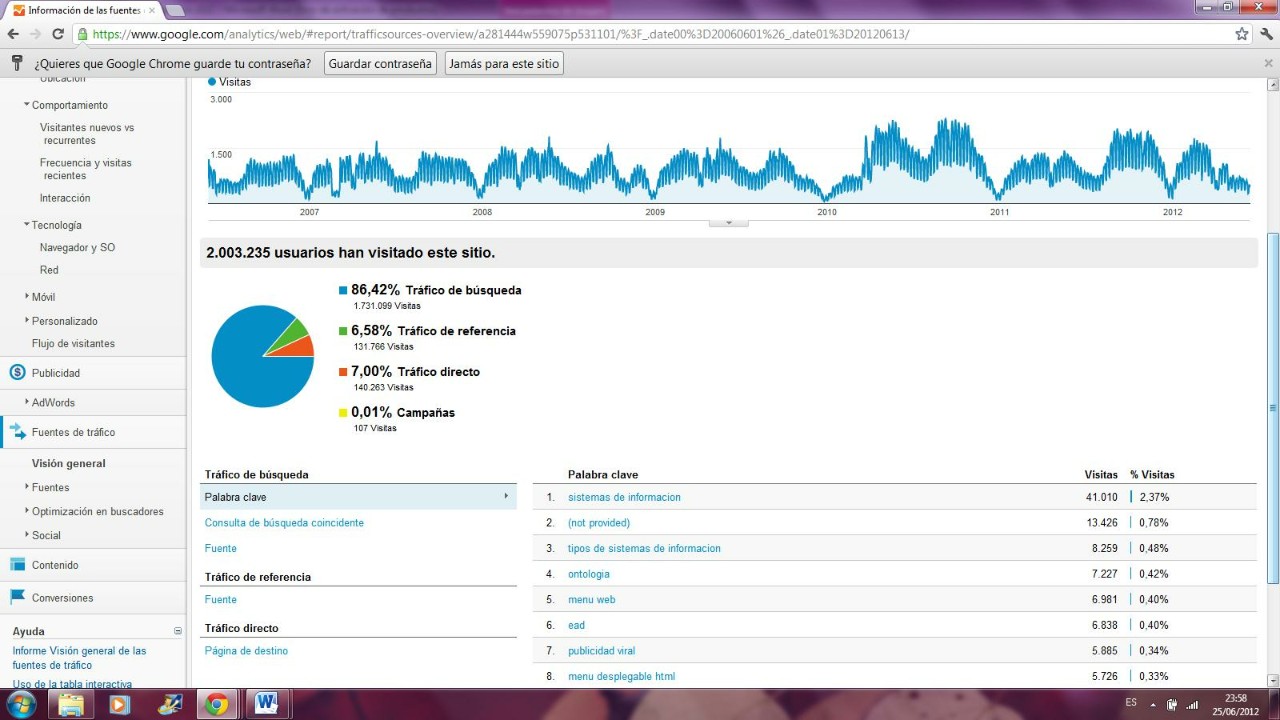Click the browser address bar URL

click(500, 34)
